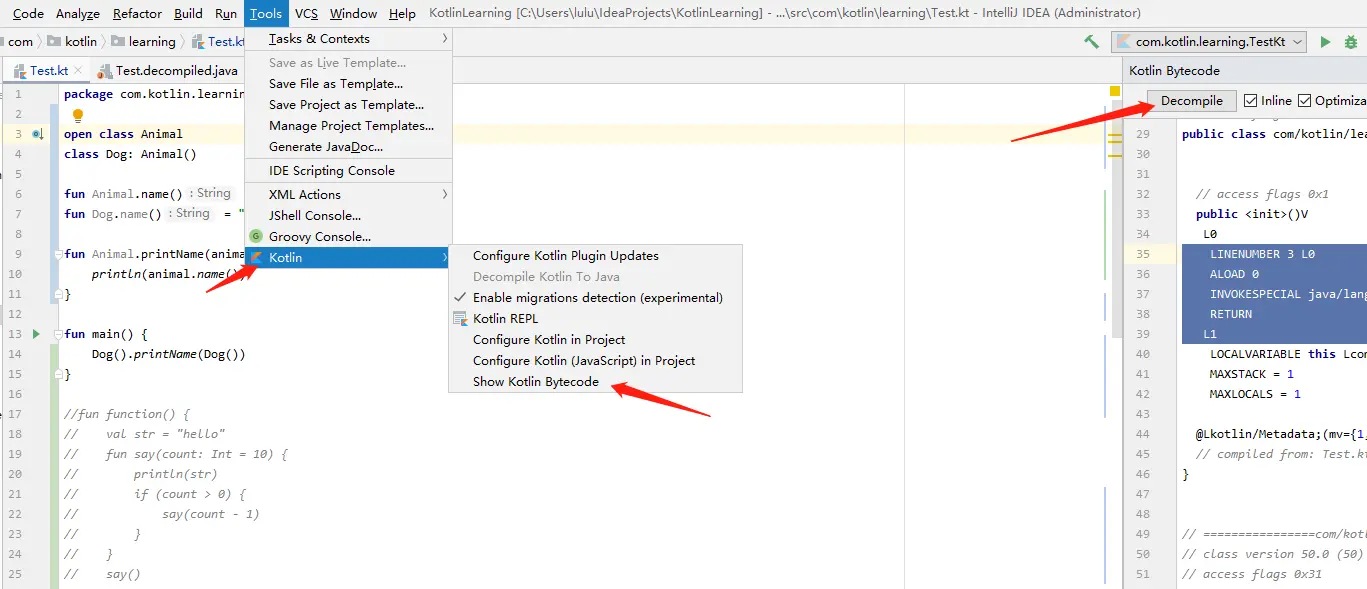Viewport: 1367px width, 589px height.
Task: Click 'Dog().printName(Dog())' on line 14
Action: coord(168,354)
